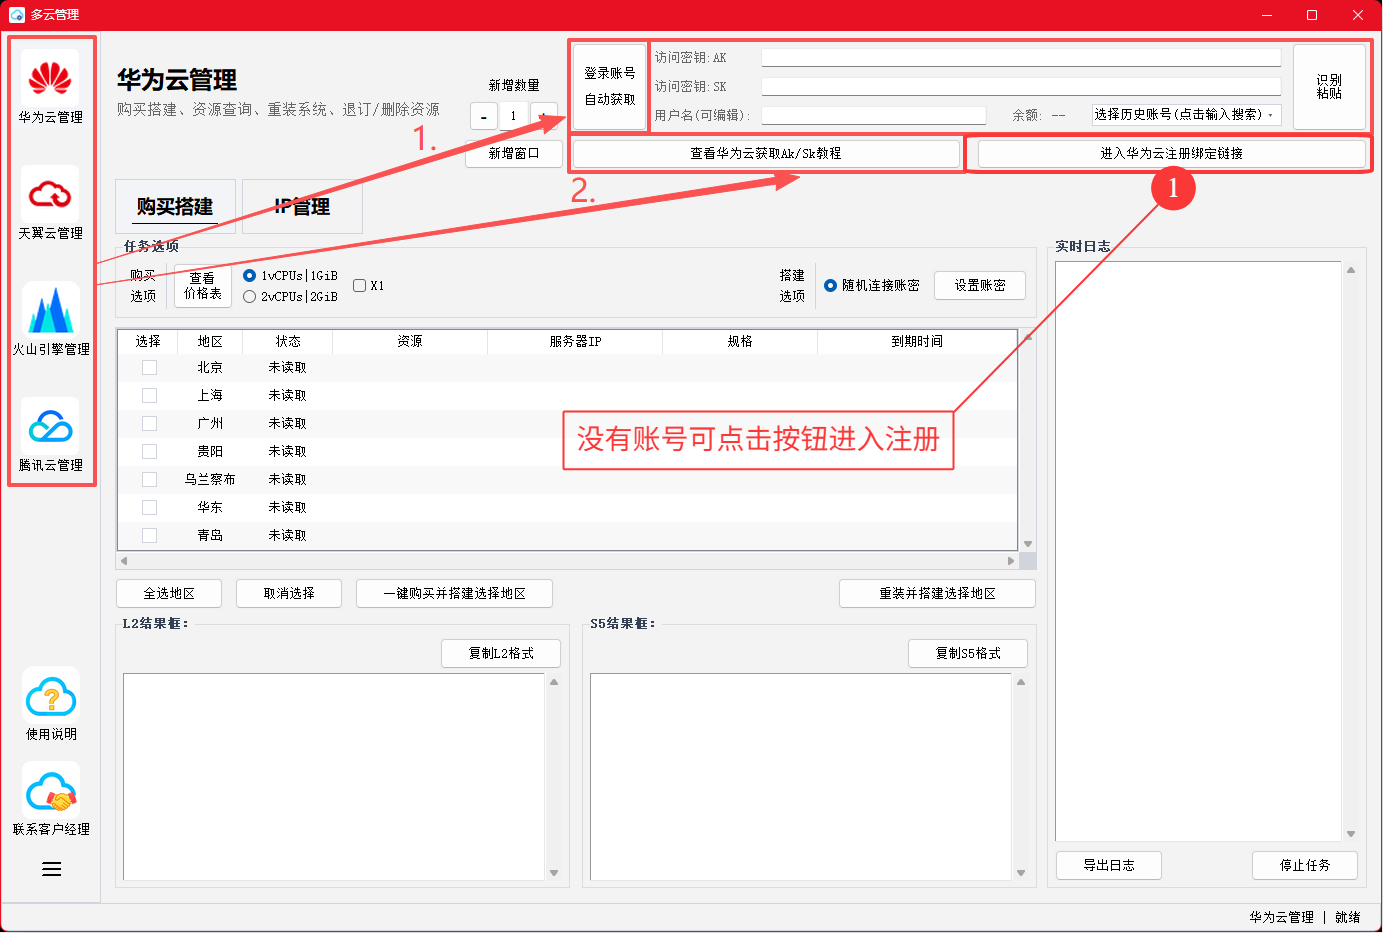Click the 取消选择 button

point(289,593)
